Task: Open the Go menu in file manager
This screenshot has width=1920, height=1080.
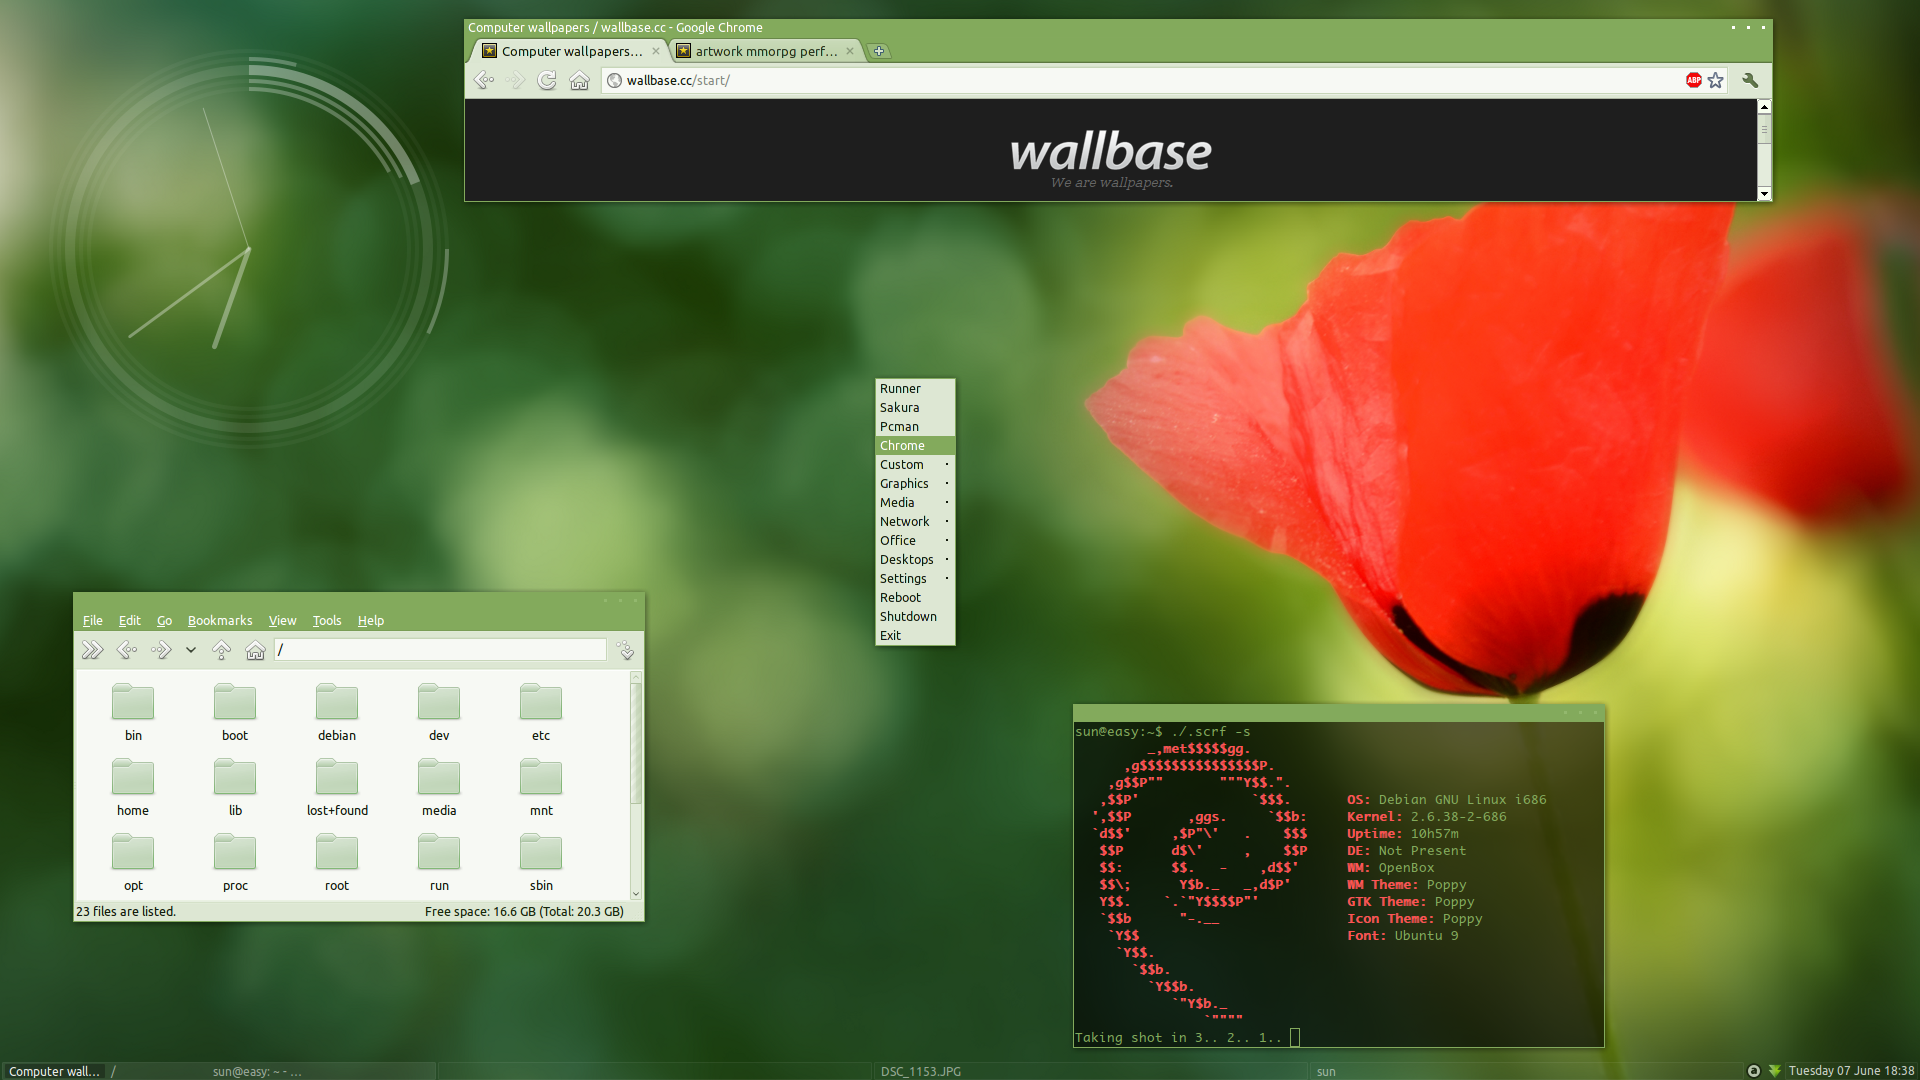Action: click(x=165, y=620)
